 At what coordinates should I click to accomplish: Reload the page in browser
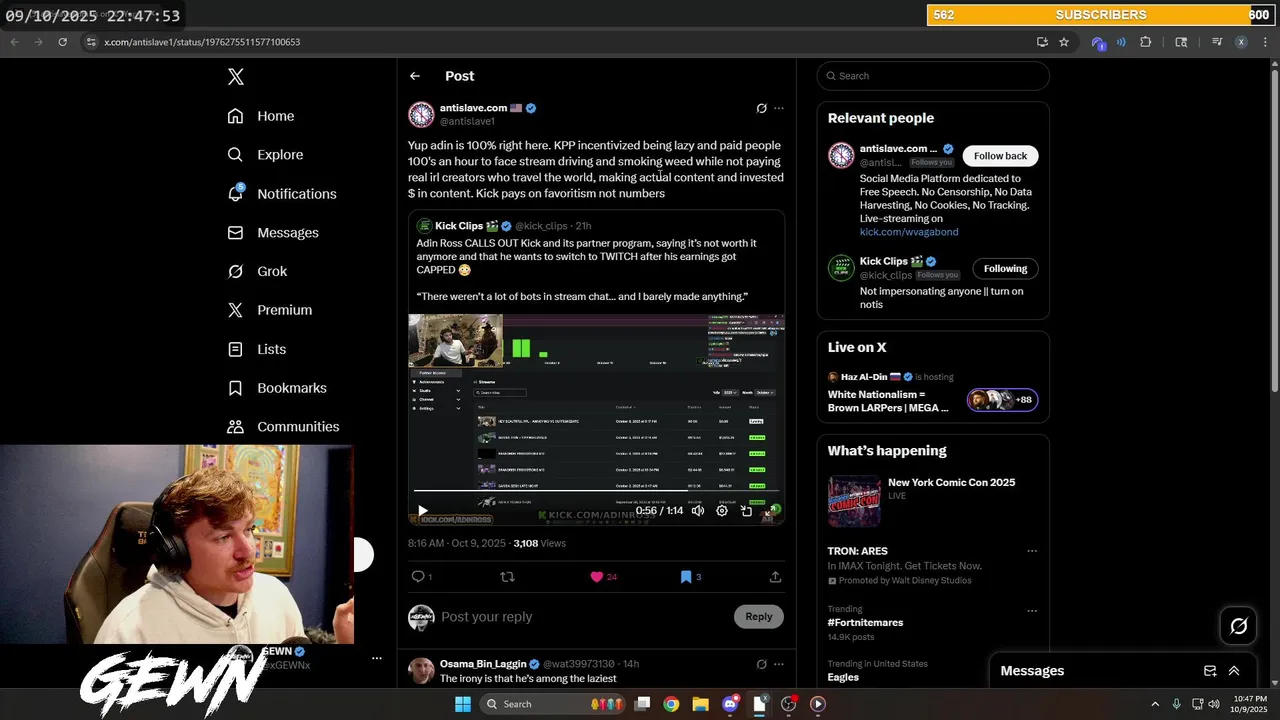62,42
